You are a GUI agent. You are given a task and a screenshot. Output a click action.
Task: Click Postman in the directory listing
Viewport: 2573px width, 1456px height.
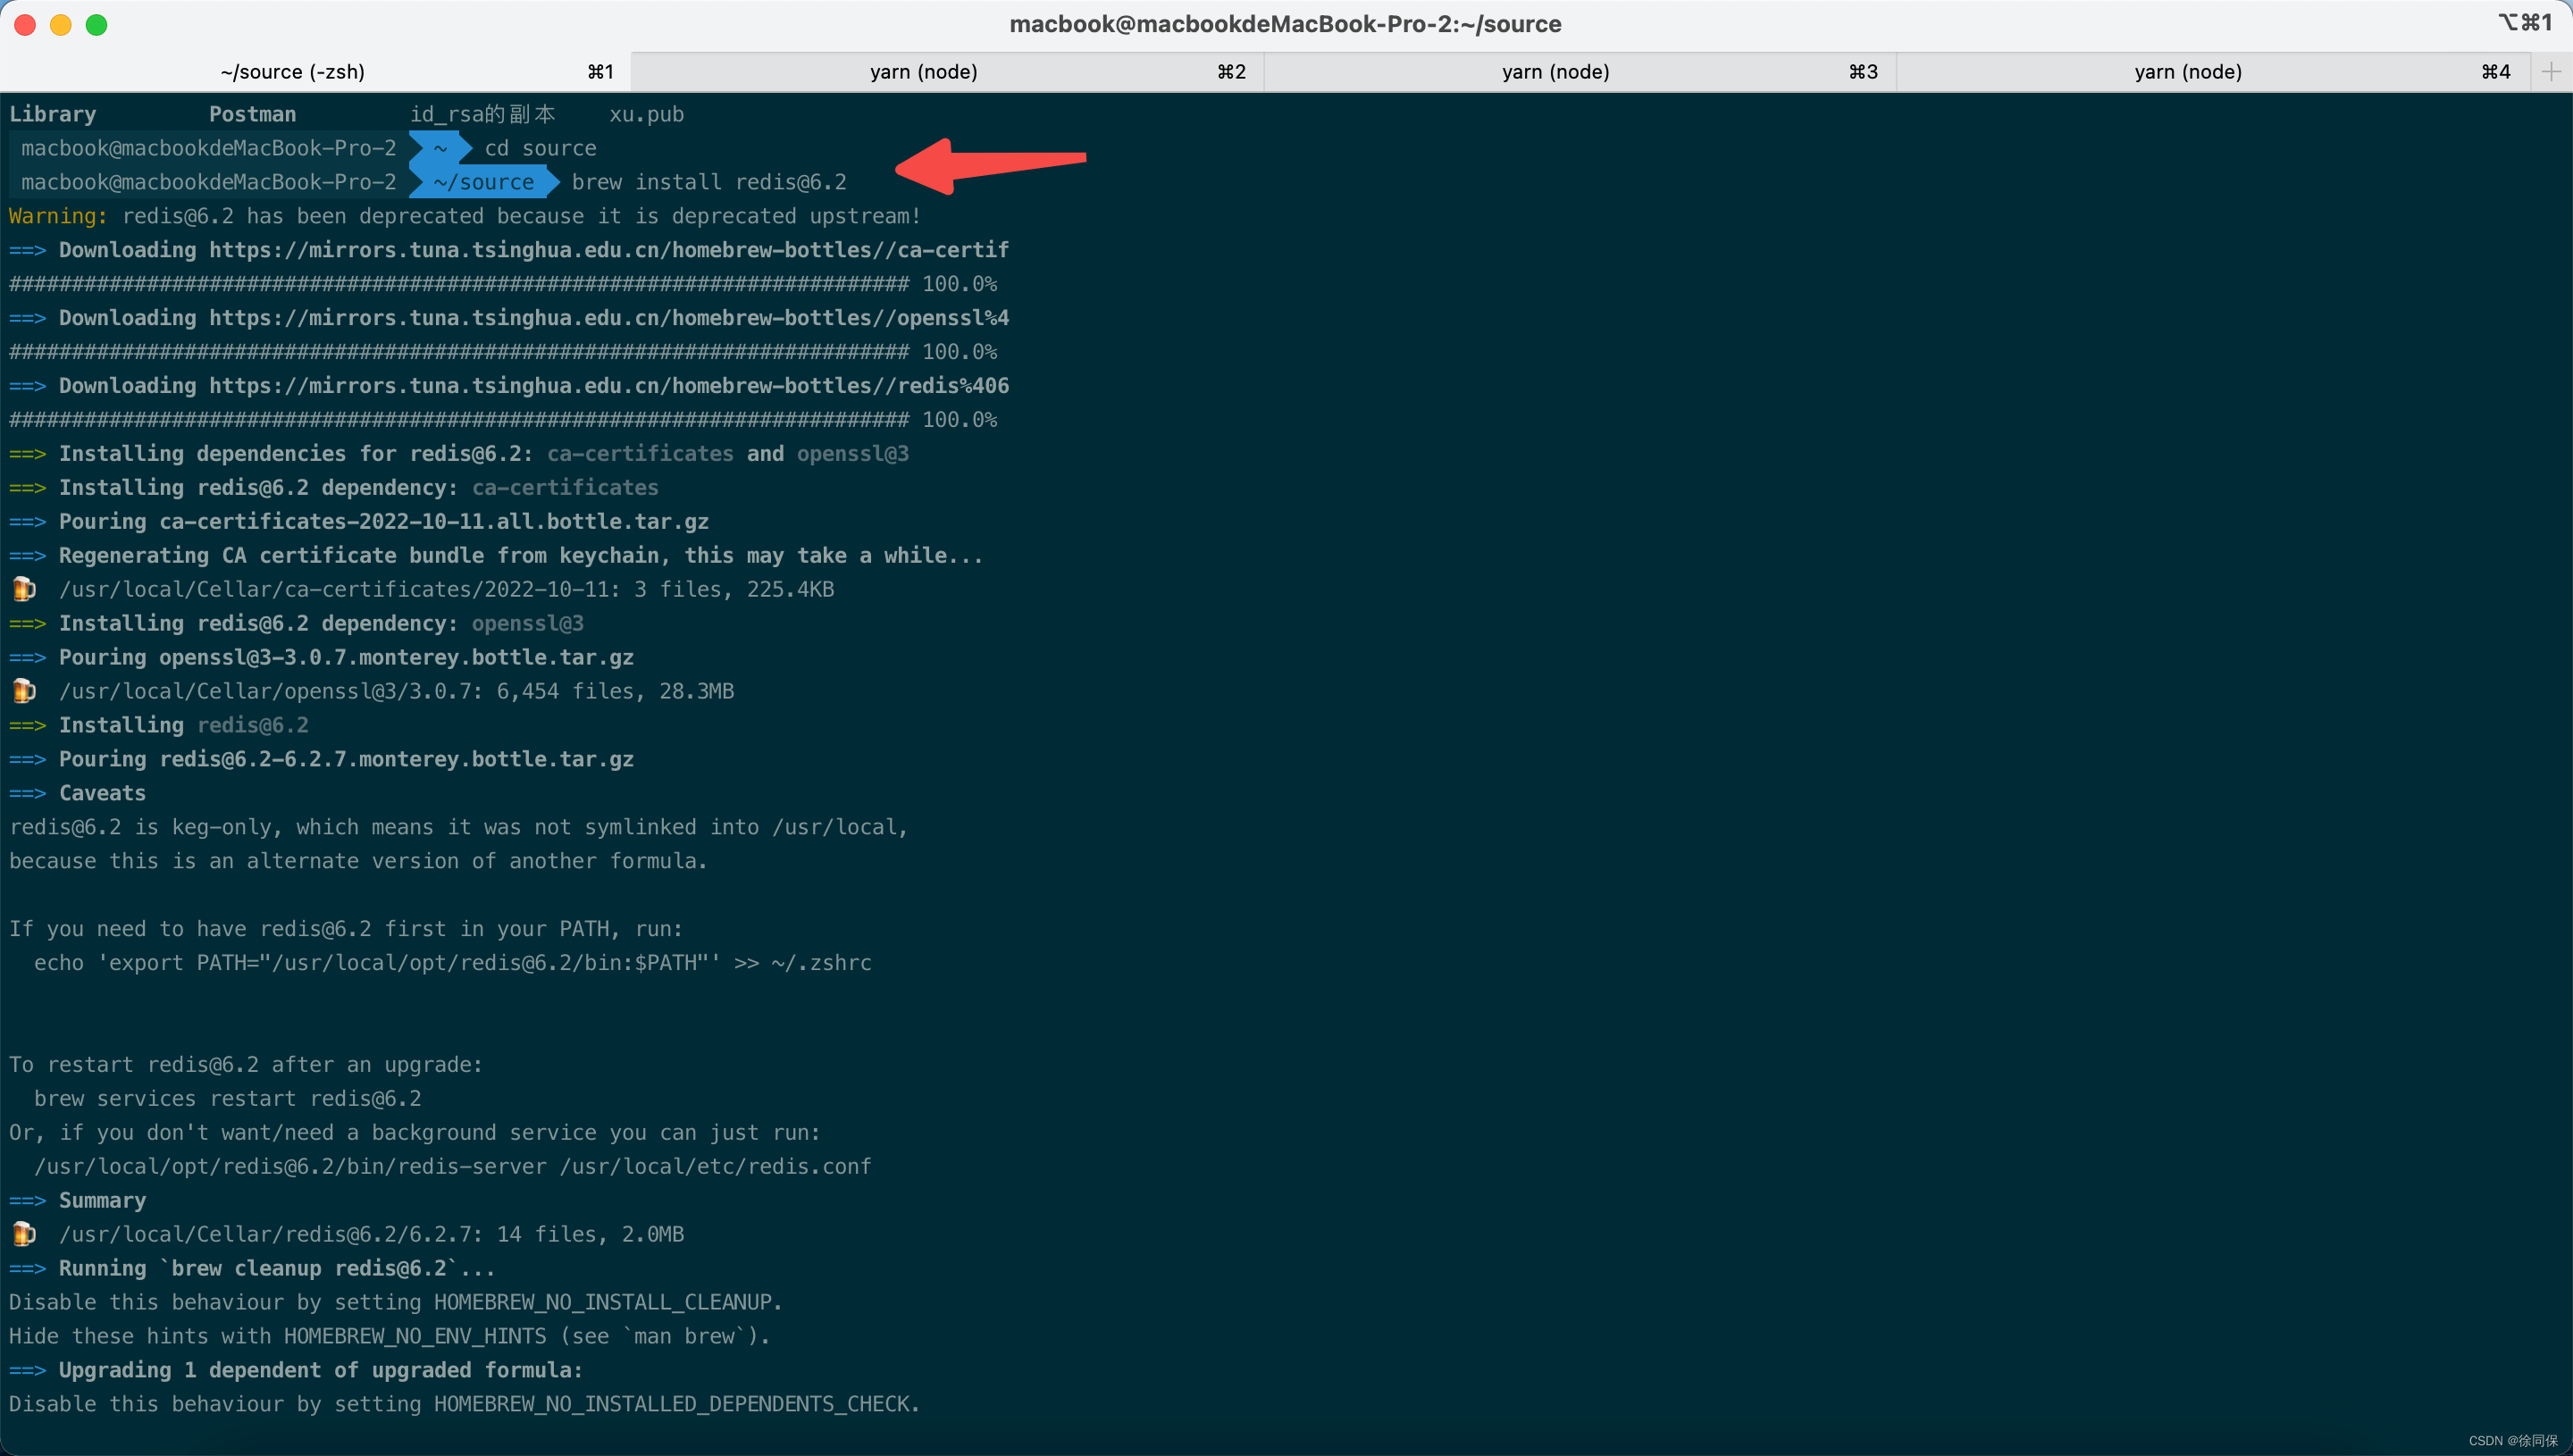point(252,113)
